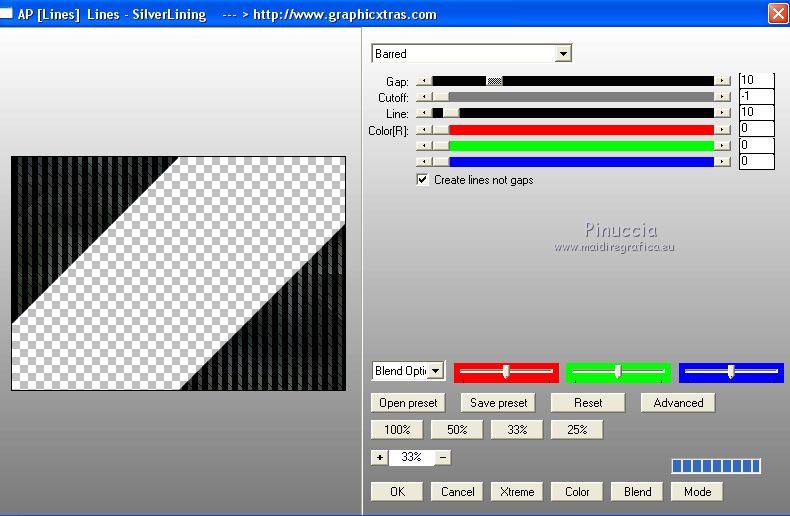Click right arrow of Line slider
790x516 pixels.
pyautogui.click(x=722, y=113)
